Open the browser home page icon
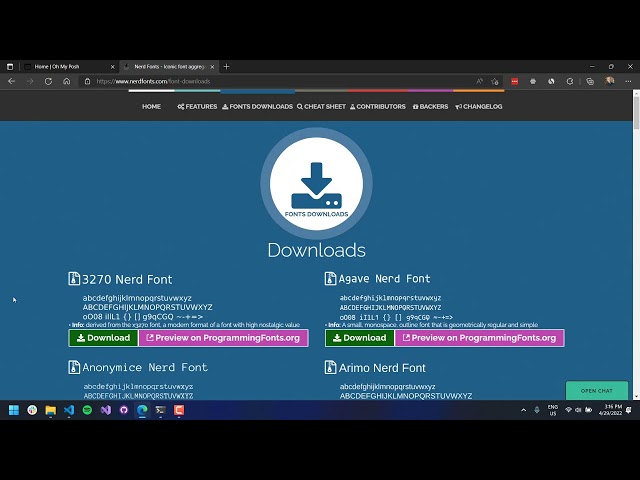 (67, 81)
